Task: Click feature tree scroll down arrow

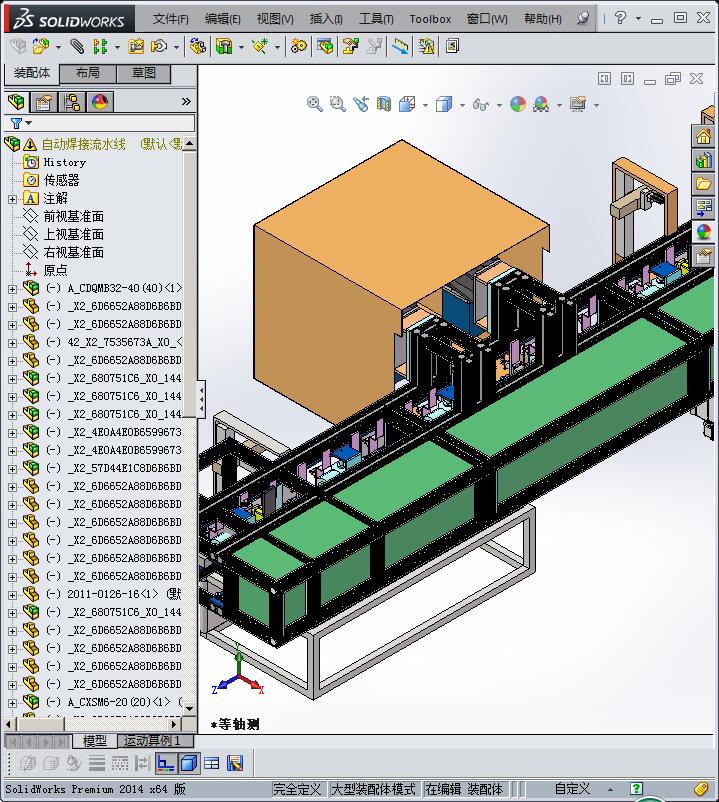Action: (x=189, y=708)
